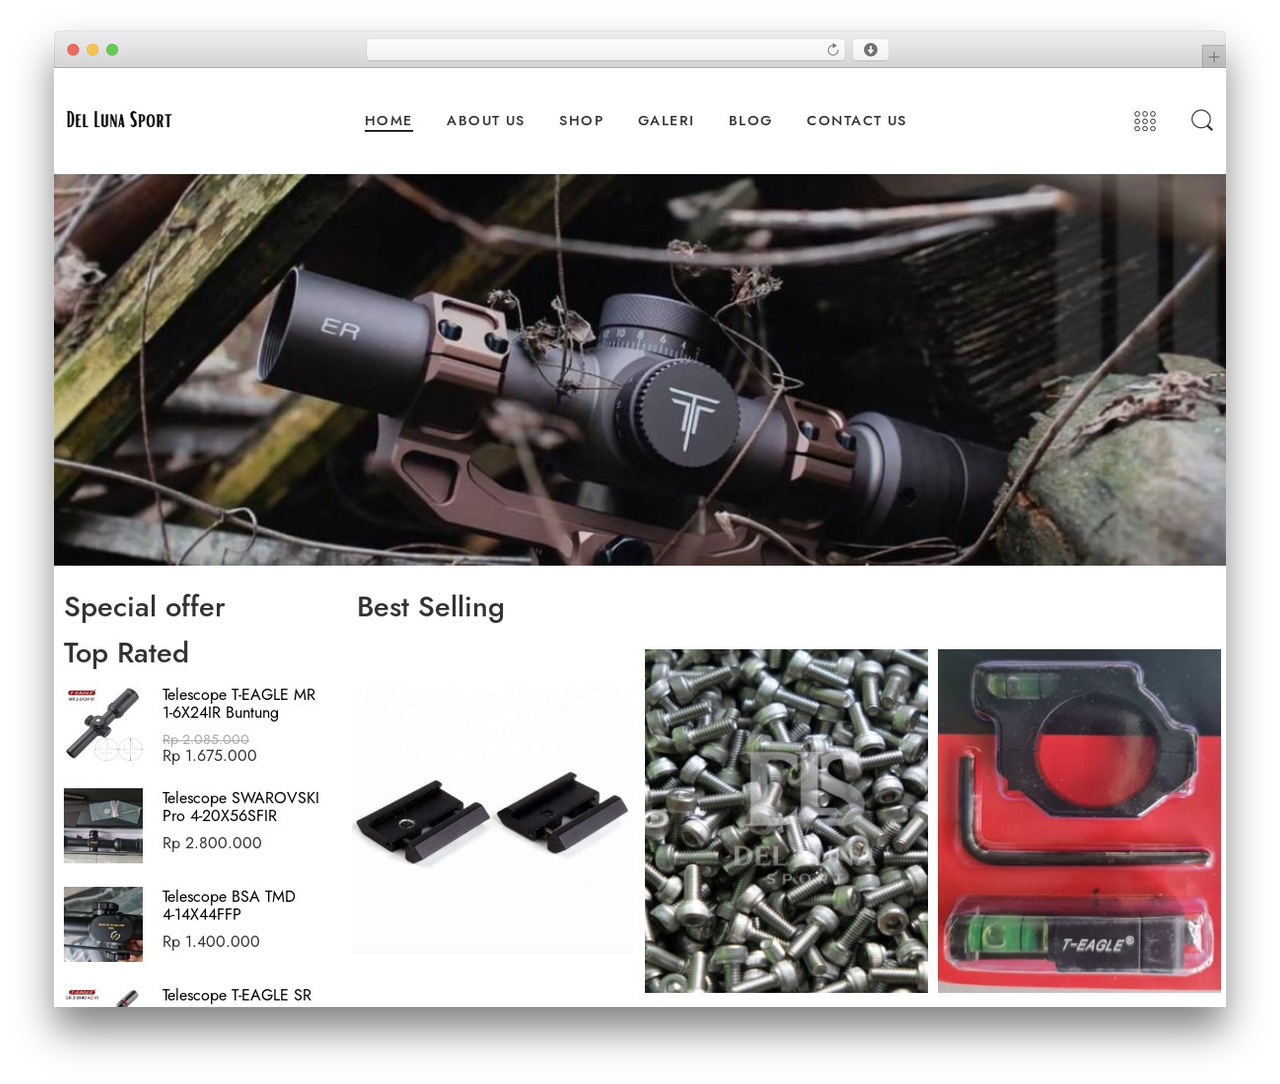Viewport: 1280px width, 1084px height.
Task: Close the browser window red button
Action: coord(73,50)
